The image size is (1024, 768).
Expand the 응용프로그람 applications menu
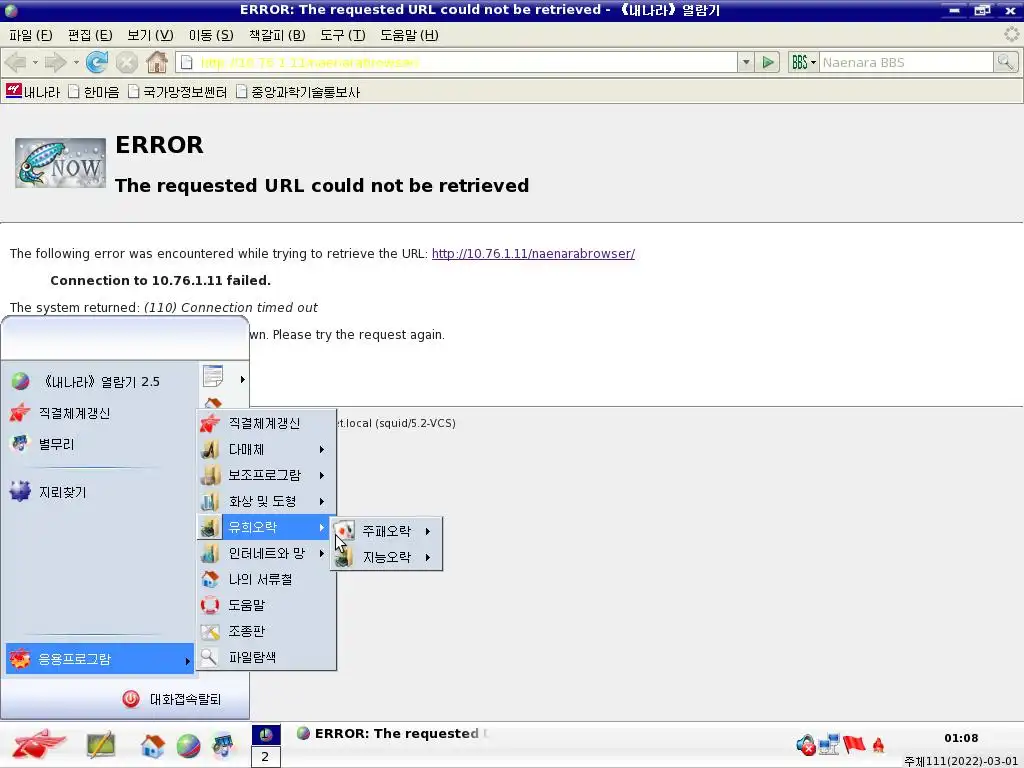[100, 659]
